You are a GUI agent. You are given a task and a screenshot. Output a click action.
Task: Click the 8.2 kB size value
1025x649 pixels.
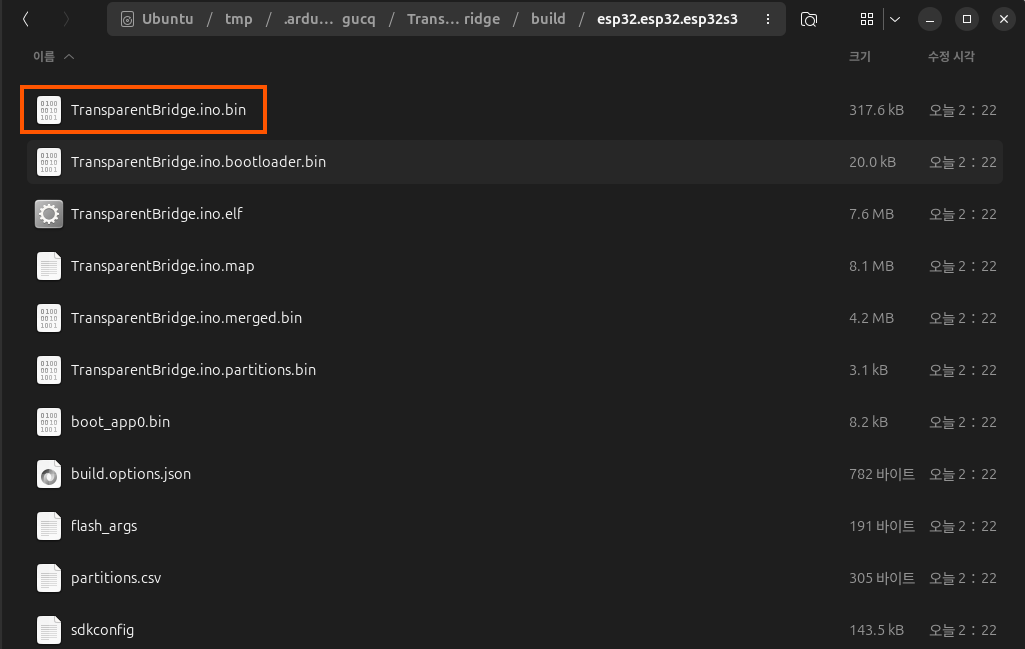(x=868, y=422)
